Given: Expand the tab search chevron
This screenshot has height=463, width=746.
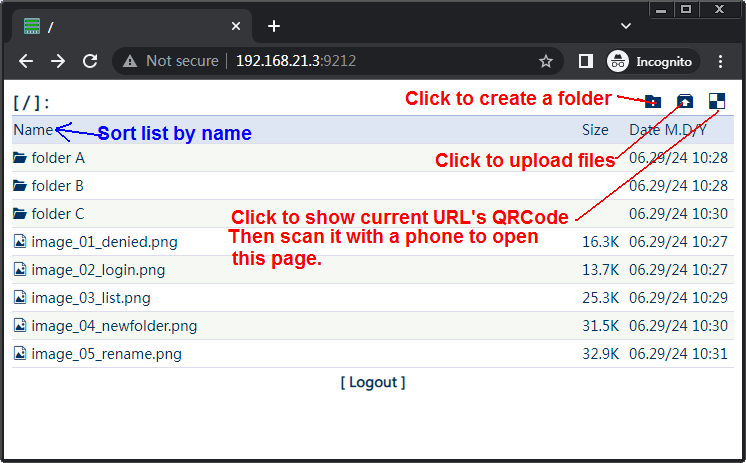Looking at the screenshot, I should pos(626,25).
